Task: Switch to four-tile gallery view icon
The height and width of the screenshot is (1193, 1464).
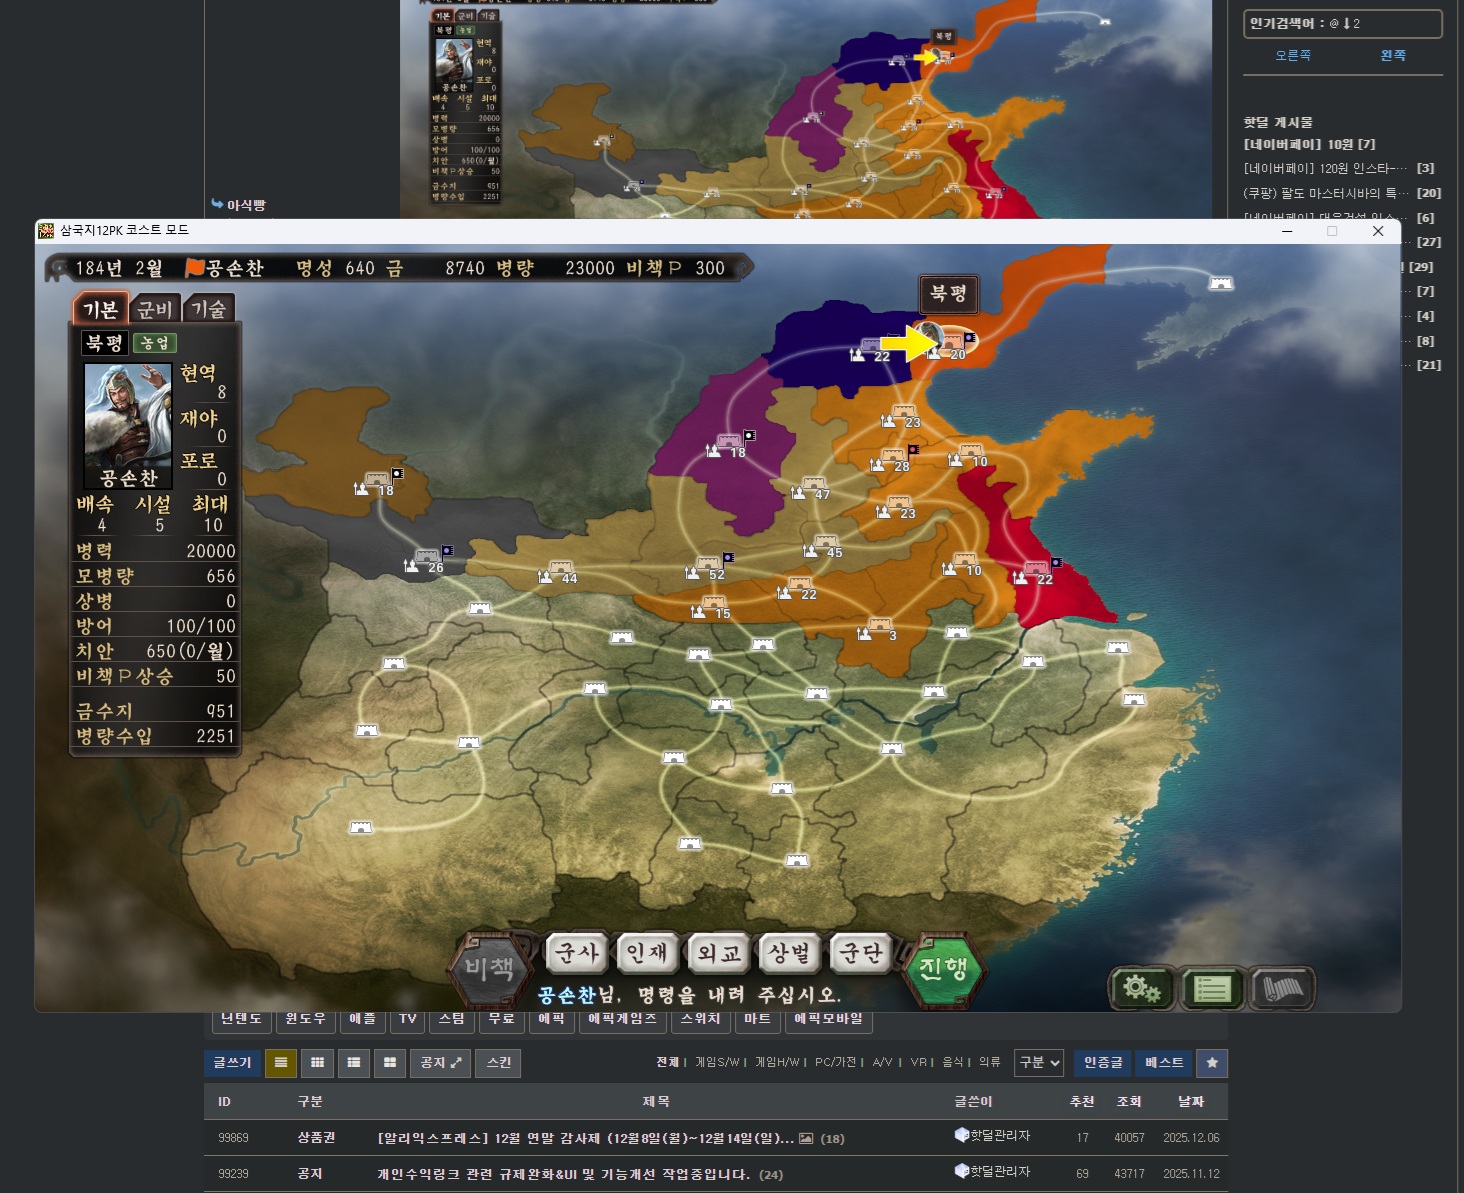Action: pyautogui.click(x=389, y=1063)
